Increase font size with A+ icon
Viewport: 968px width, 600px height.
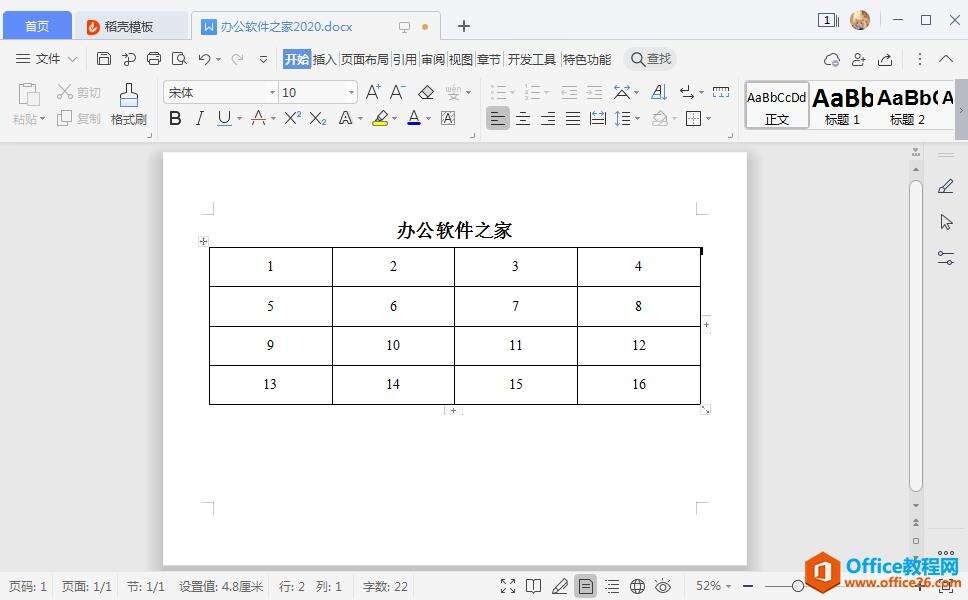(373, 92)
